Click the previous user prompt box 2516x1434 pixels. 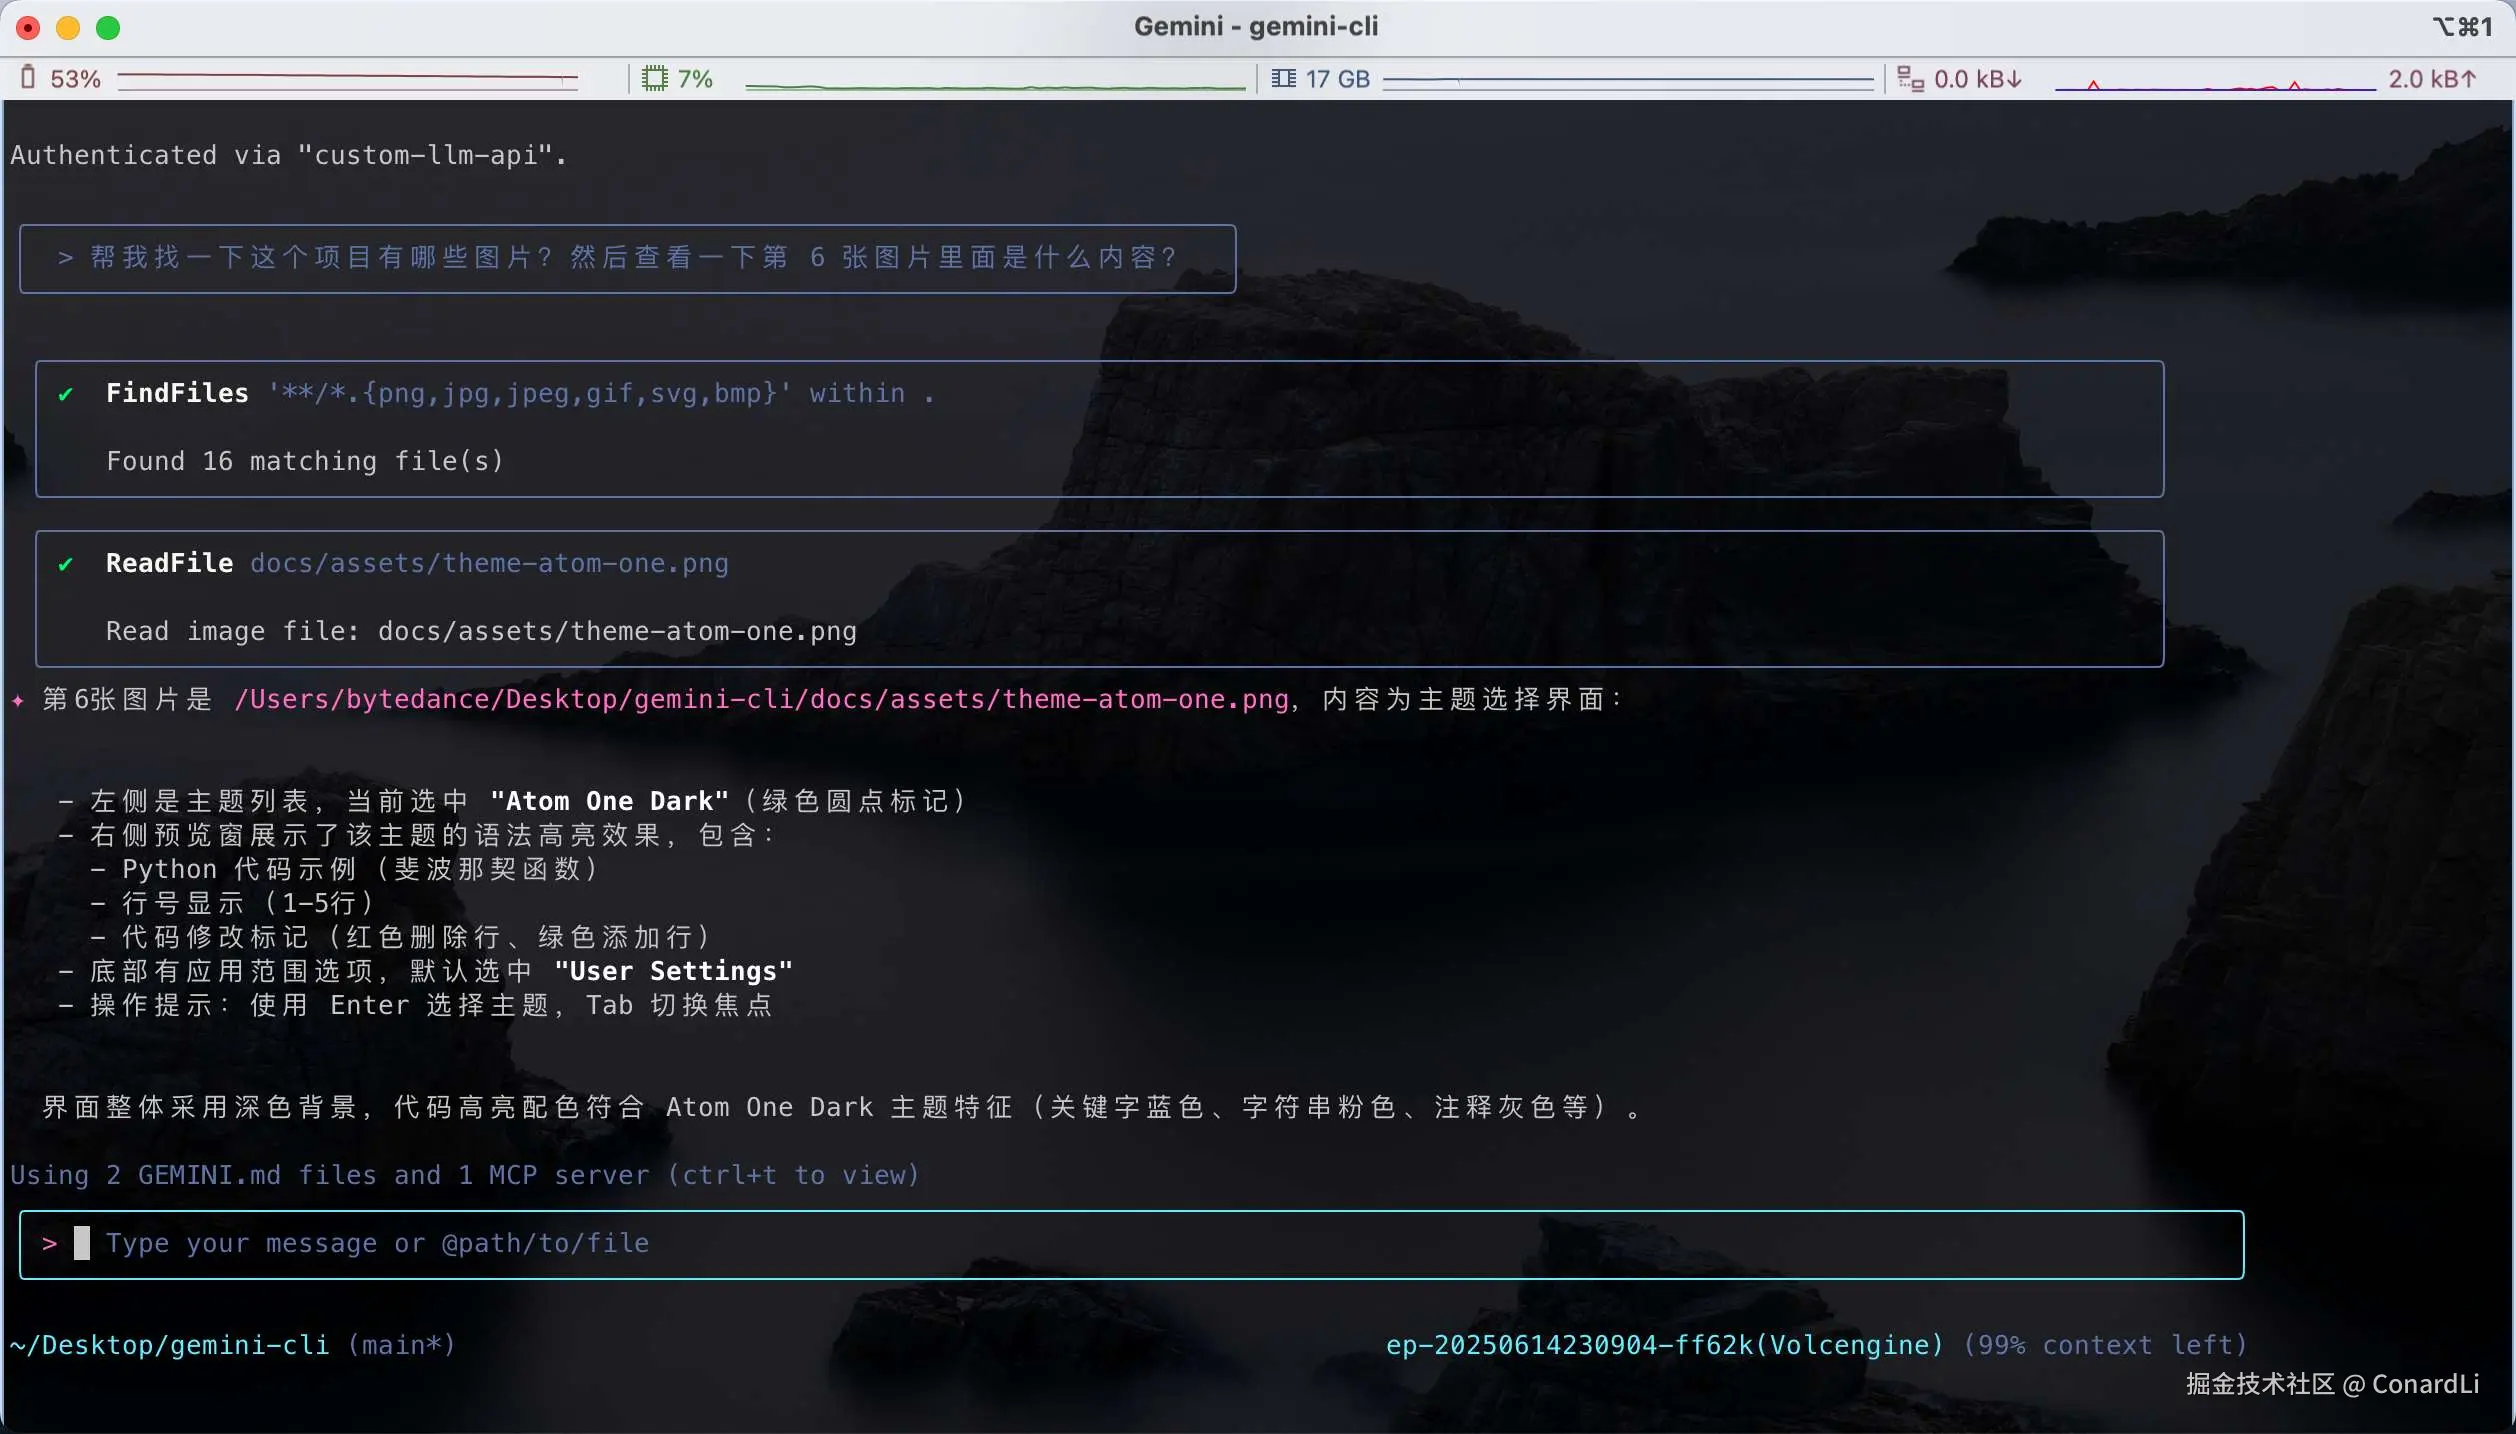tap(627, 258)
